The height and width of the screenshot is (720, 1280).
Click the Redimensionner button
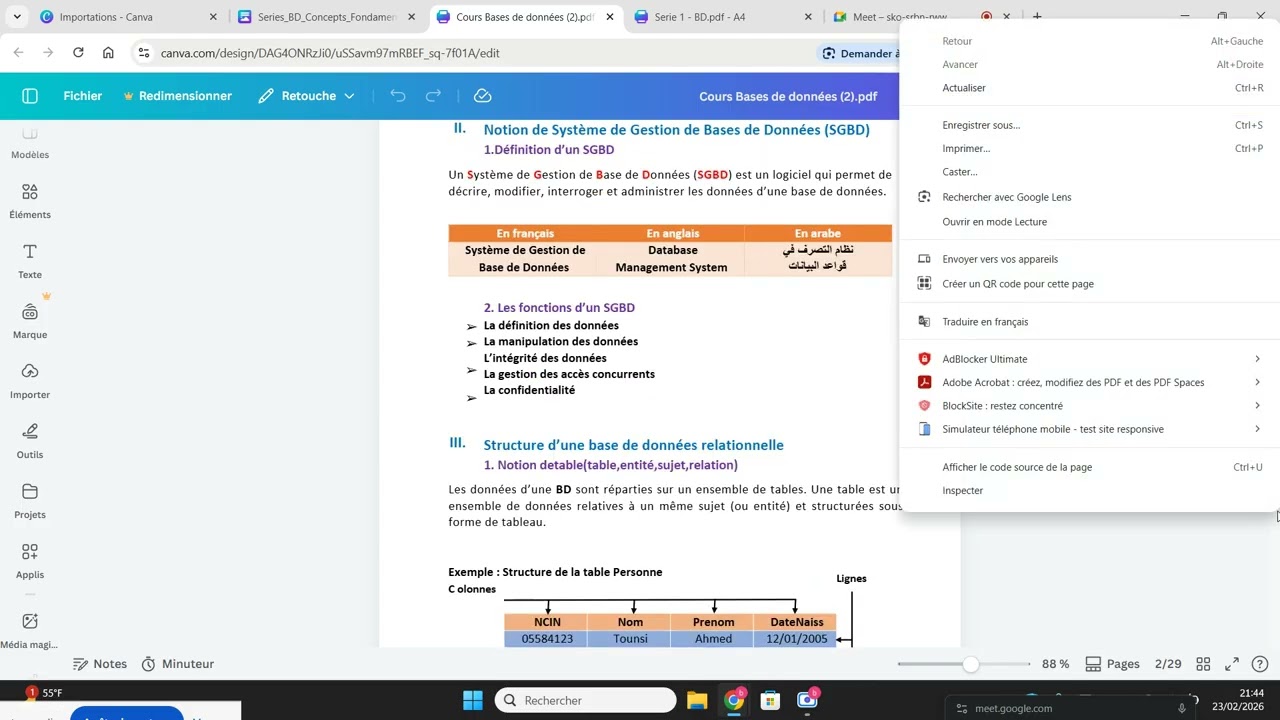pos(177,96)
